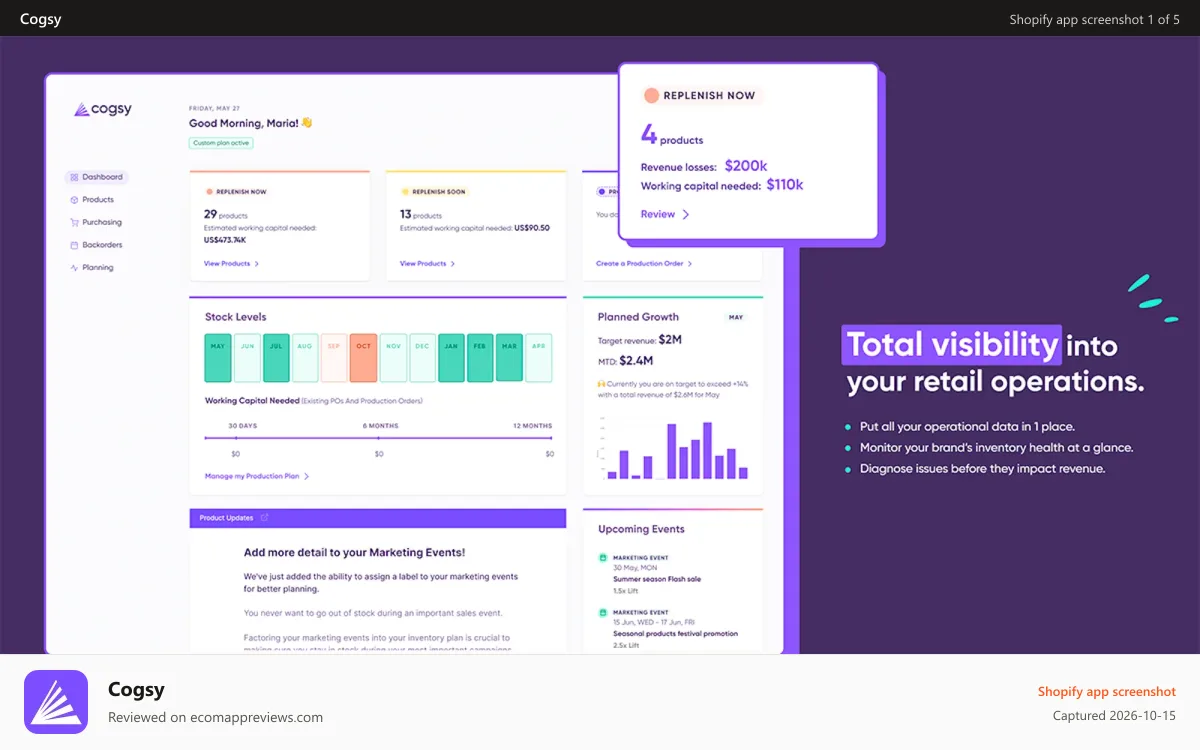Click chevron next to Review
Image resolution: width=1200 pixels, height=750 pixels.
coord(686,214)
